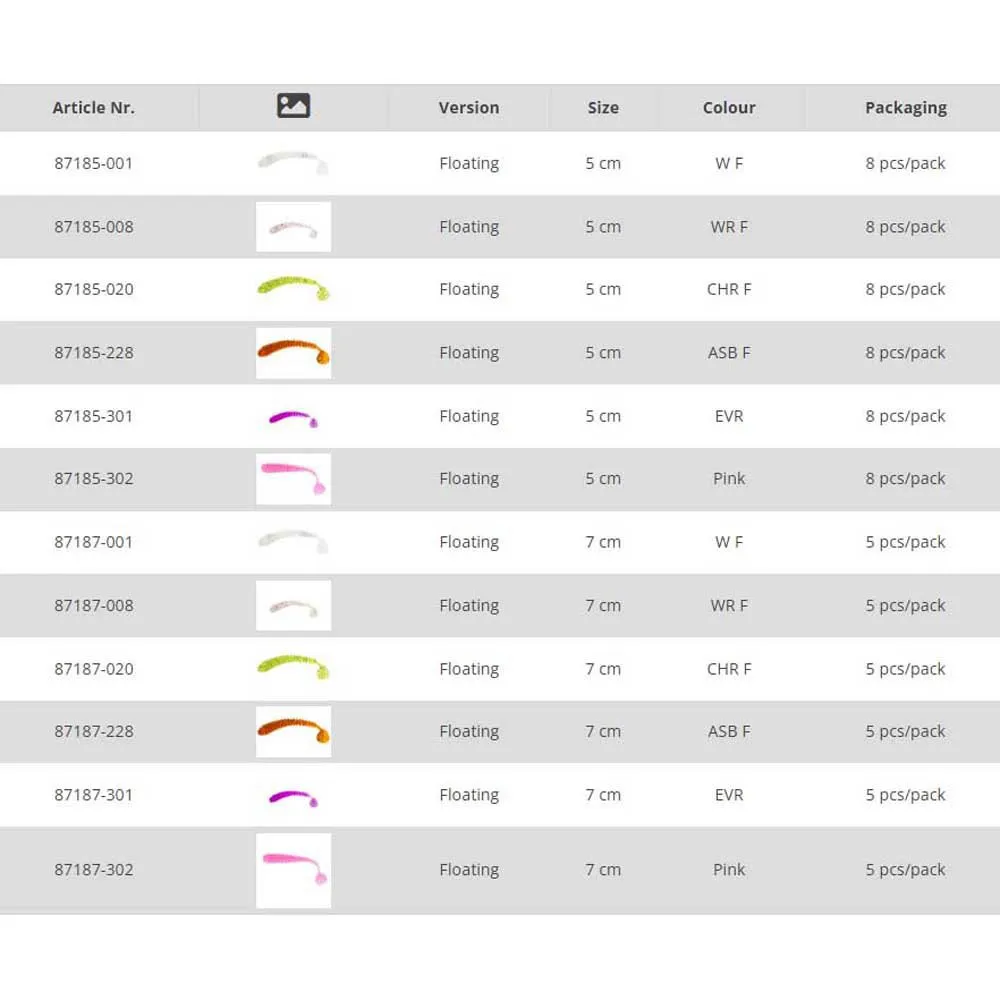The image size is (1000, 1000).
Task: Open the orange lure image for 87187-228
Action: tap(293, 731)
